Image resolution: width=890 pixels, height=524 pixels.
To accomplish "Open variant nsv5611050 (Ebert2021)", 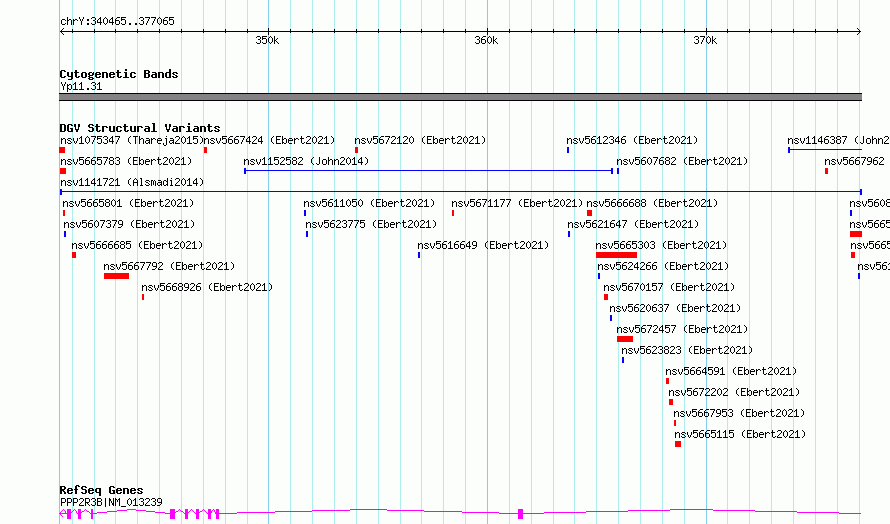I will (x=369, y=203).
